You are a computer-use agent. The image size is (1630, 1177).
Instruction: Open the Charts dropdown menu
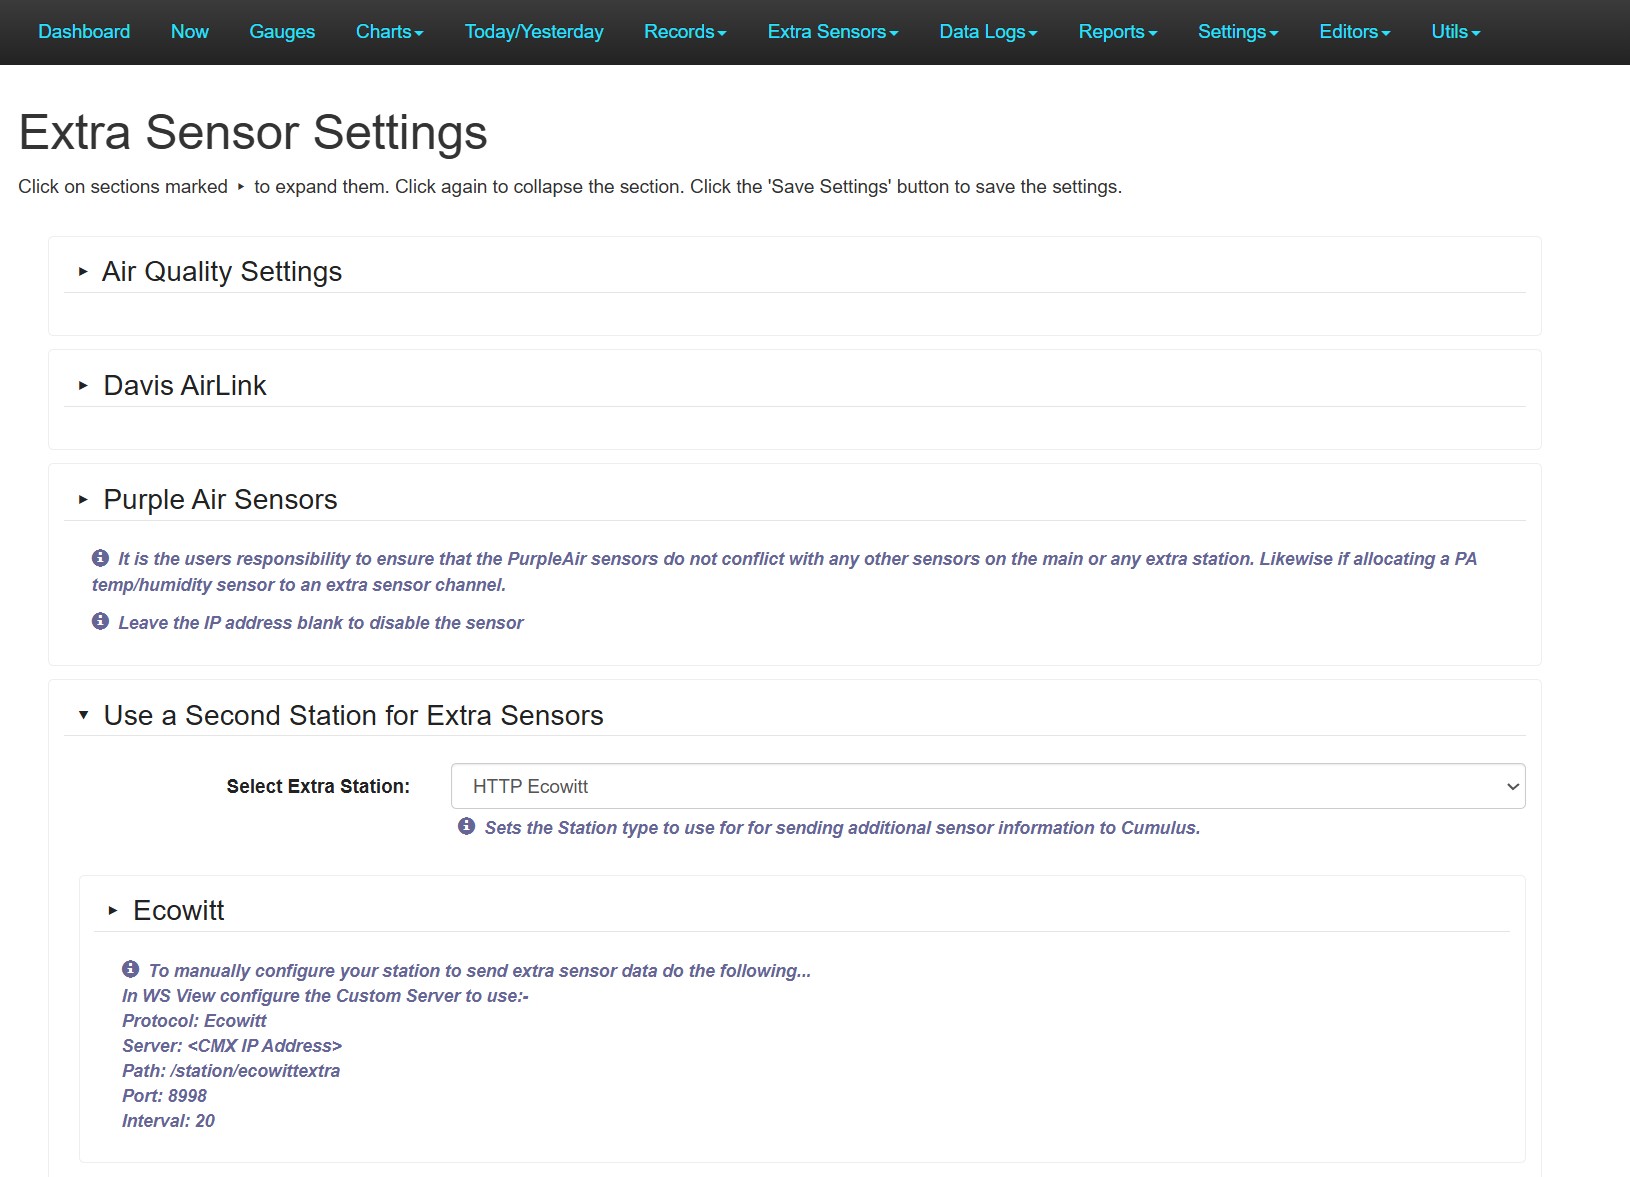tap(389, 32)
